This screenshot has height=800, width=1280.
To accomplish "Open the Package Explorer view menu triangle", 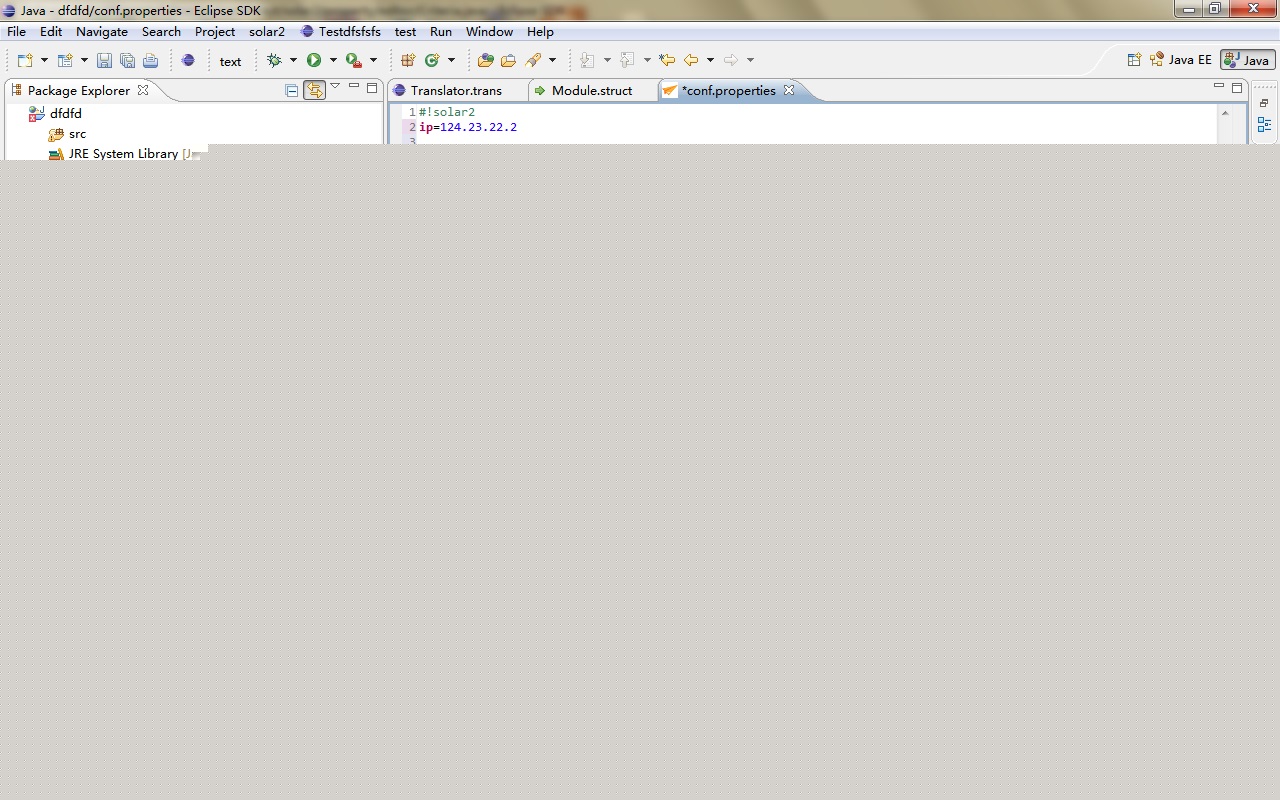I will coord(336,86).
